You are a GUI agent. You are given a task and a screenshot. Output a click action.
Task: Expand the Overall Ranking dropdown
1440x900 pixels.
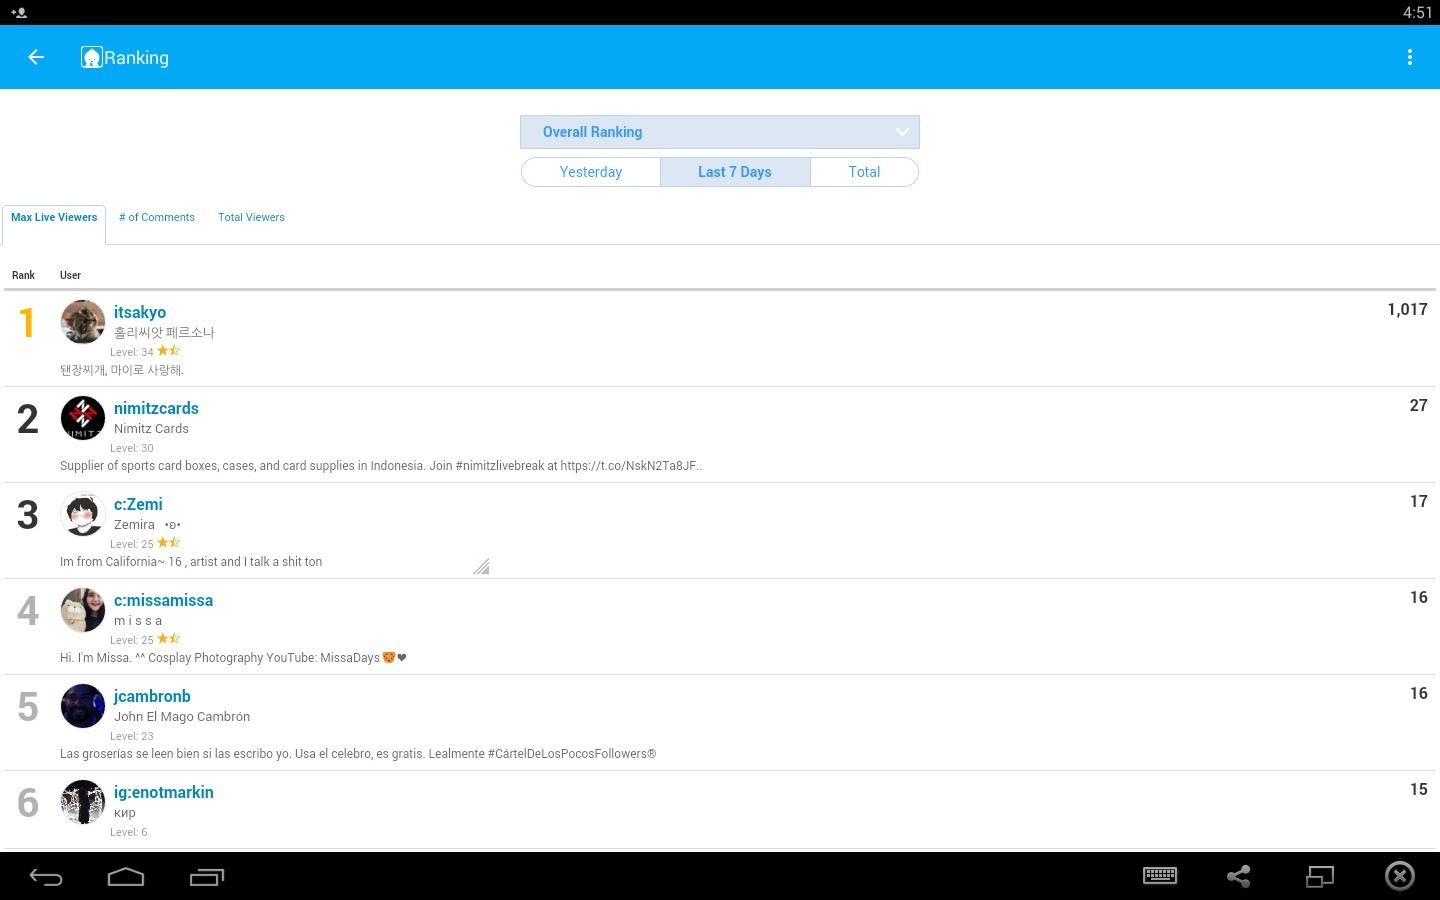pos(720,132)
